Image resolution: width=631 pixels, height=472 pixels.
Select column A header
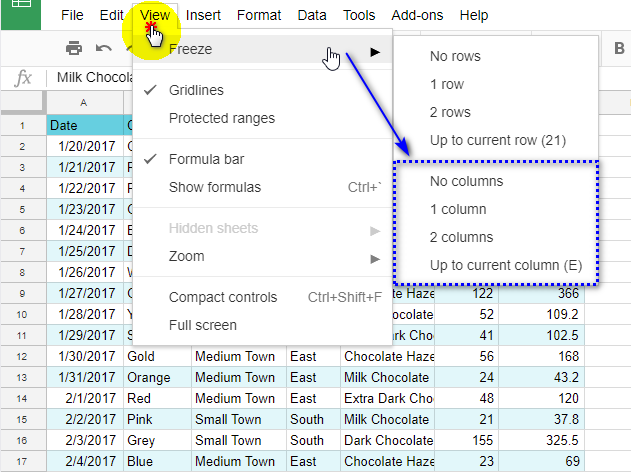coord(85,103)
